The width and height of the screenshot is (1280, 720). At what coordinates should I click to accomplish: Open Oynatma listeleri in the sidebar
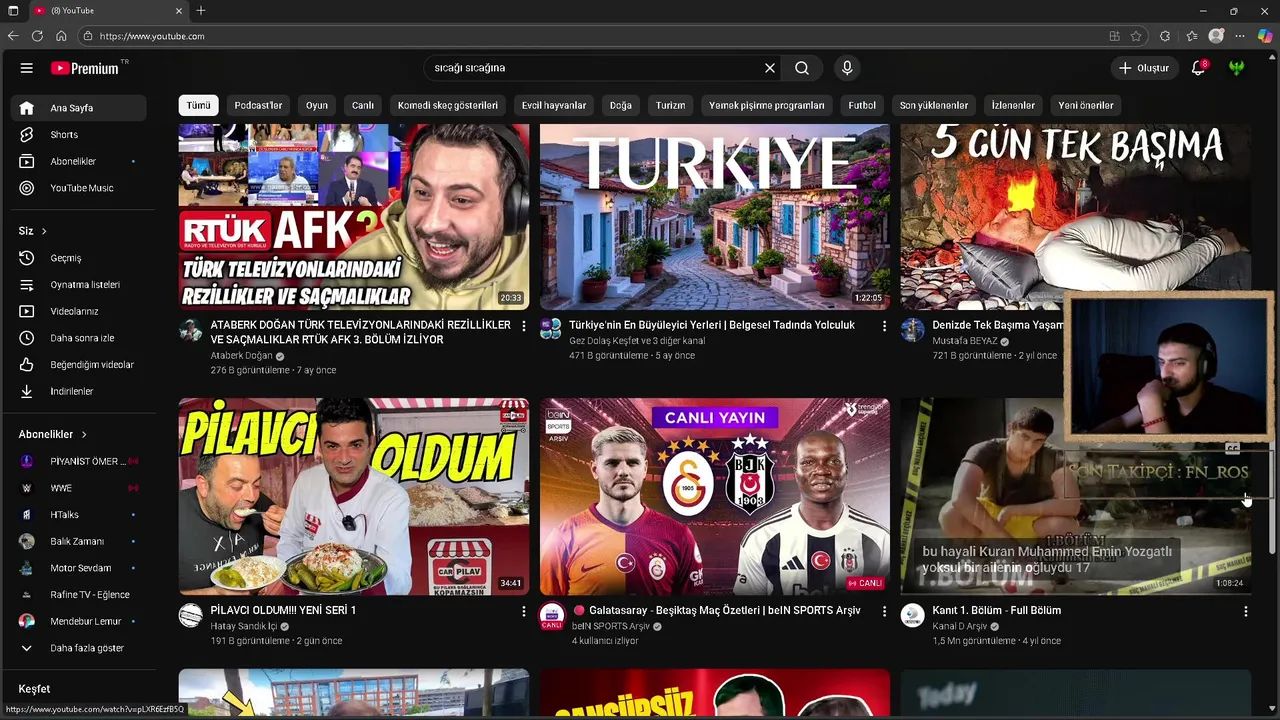point(80,285)
